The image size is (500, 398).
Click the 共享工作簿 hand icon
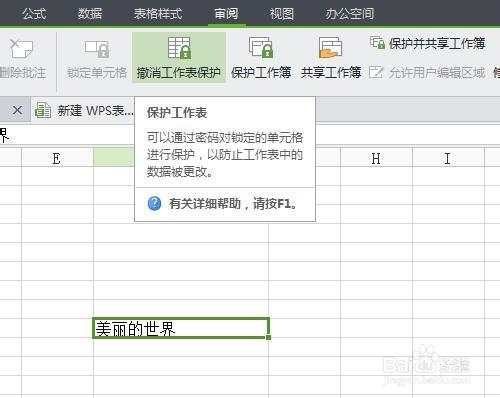tap(330, 48)
